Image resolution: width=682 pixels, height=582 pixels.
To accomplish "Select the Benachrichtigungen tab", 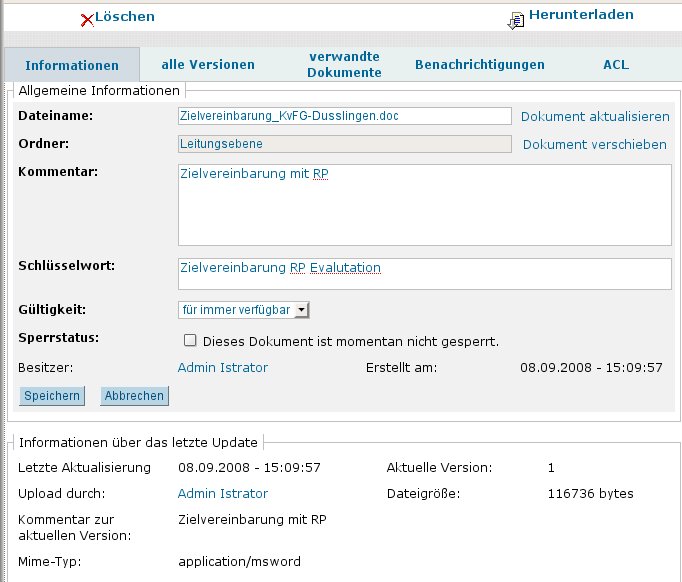I will (480, 65).
